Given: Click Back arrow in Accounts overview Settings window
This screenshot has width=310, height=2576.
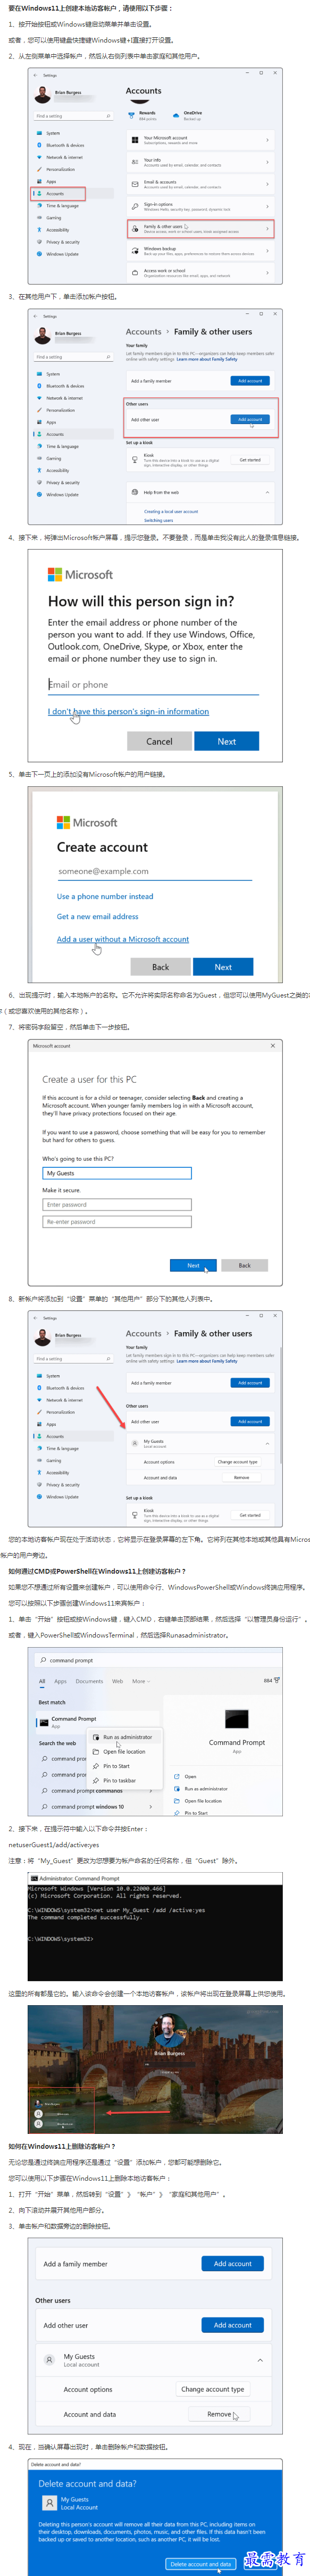Looking at the screenshot, I should (x=36, y=75).
